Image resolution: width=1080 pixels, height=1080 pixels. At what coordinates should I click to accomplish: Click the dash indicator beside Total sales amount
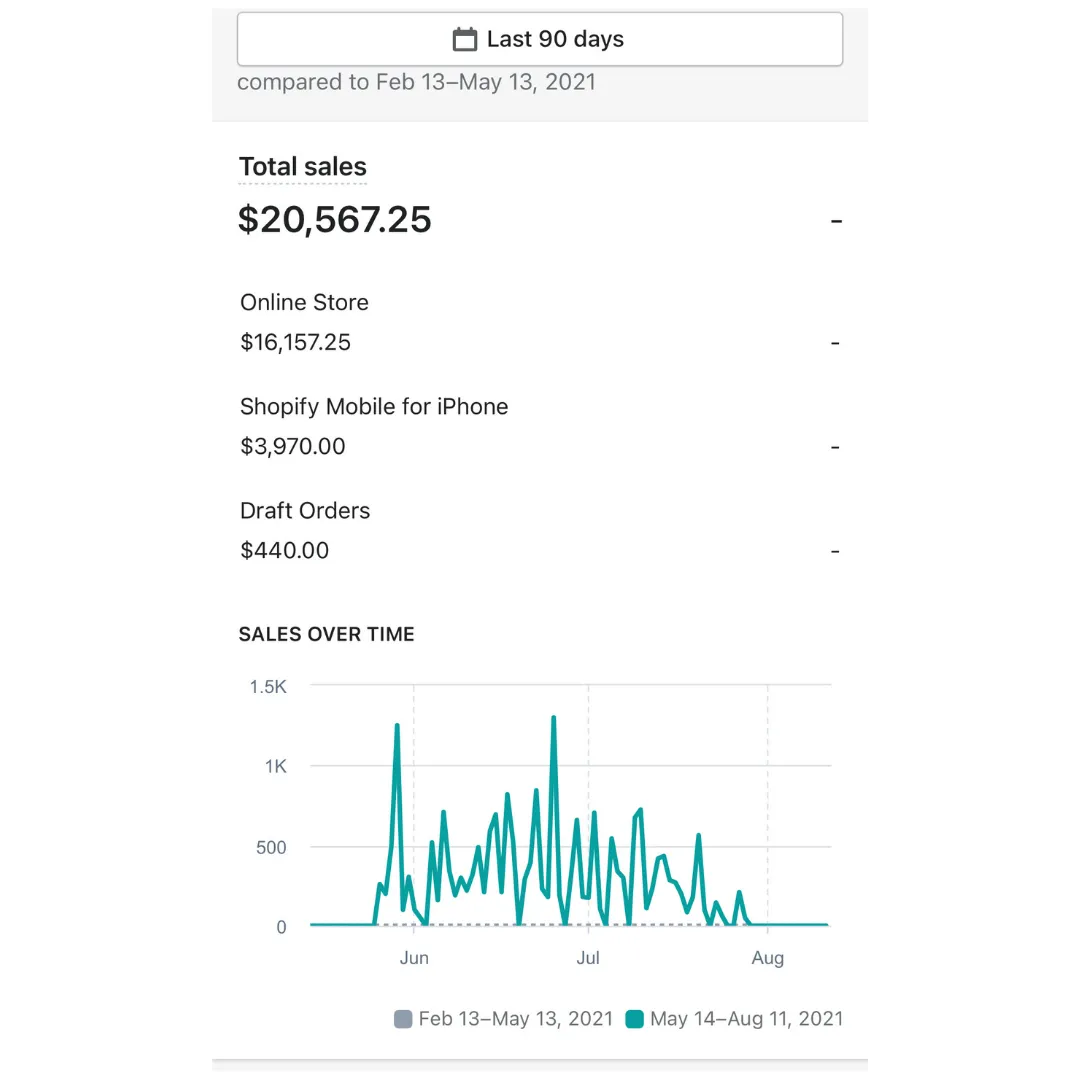(x=837, y=220)
